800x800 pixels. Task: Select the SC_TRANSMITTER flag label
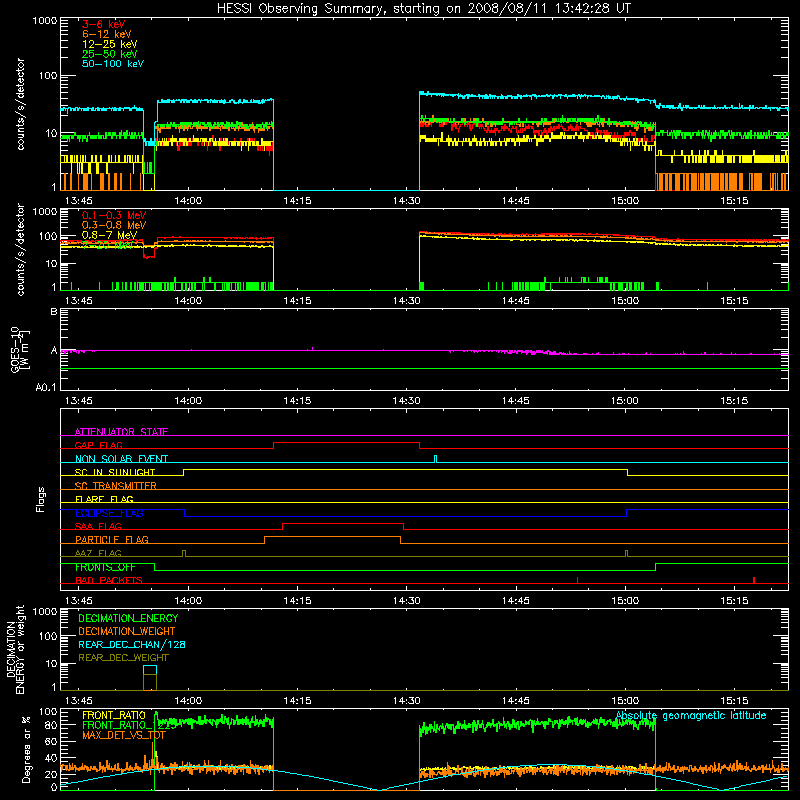(116, 486)
